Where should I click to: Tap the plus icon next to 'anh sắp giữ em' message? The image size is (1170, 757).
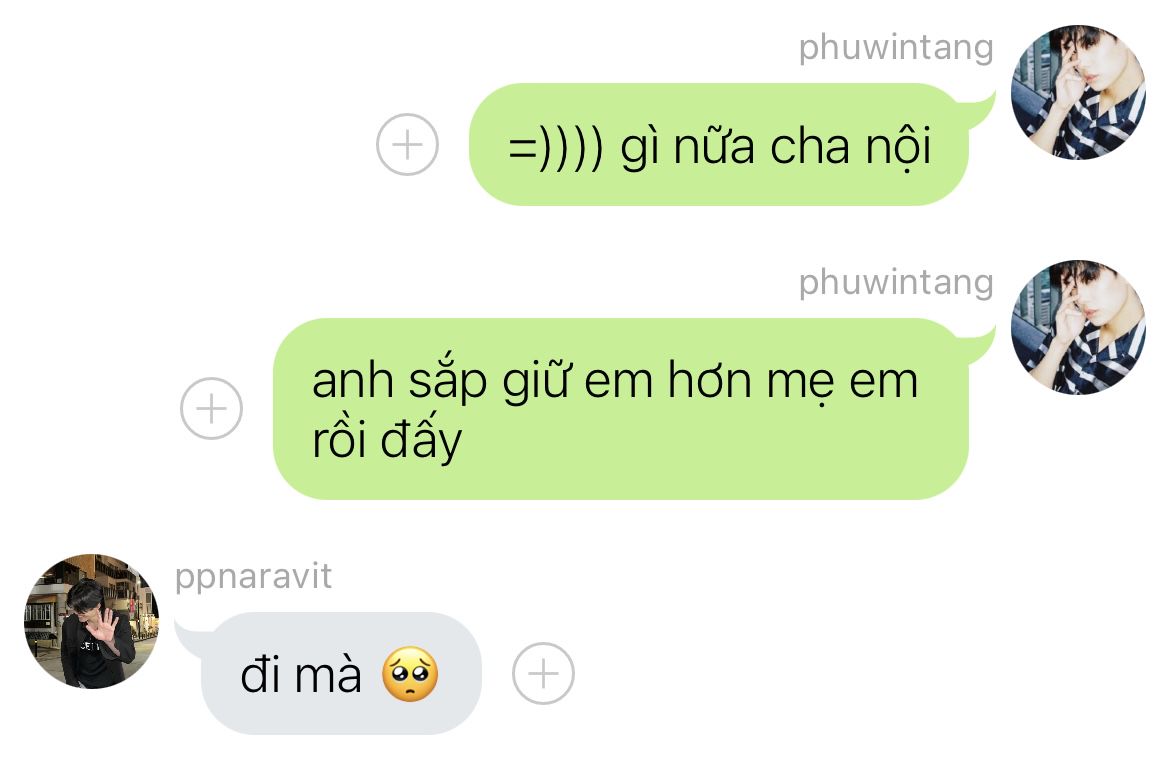(211, 409)
